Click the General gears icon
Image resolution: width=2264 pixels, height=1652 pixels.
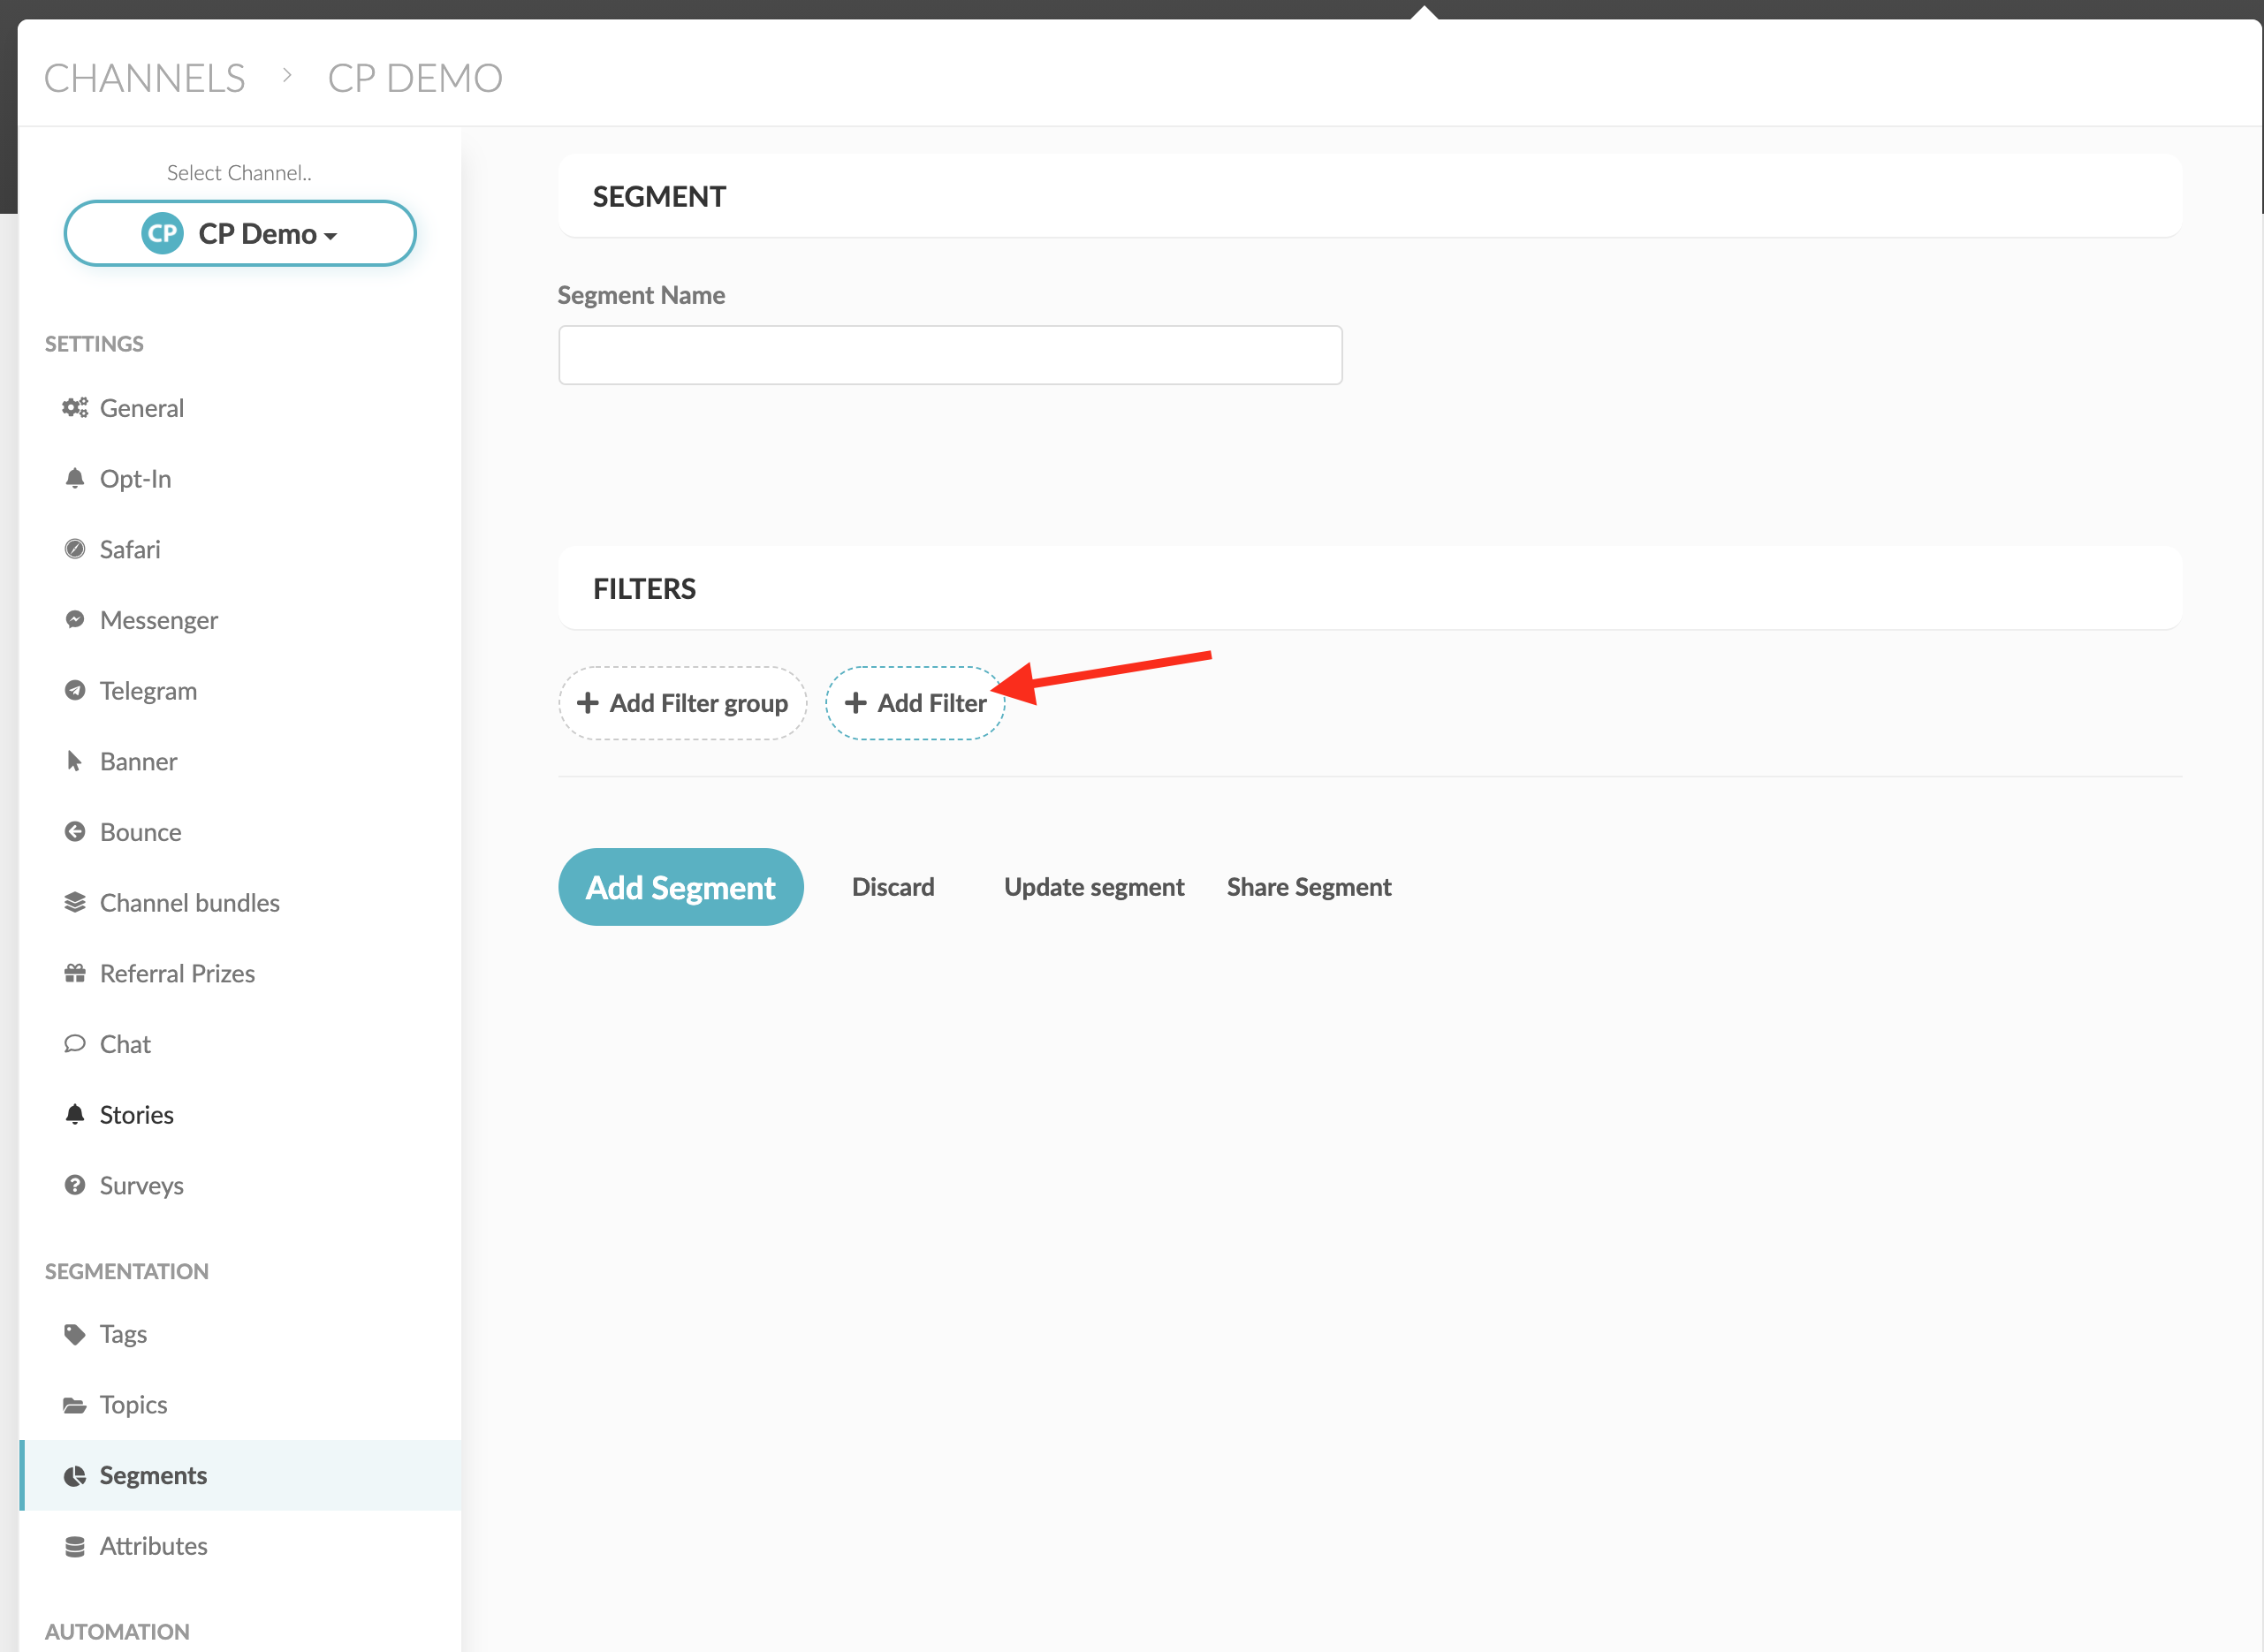coord(75,408)
